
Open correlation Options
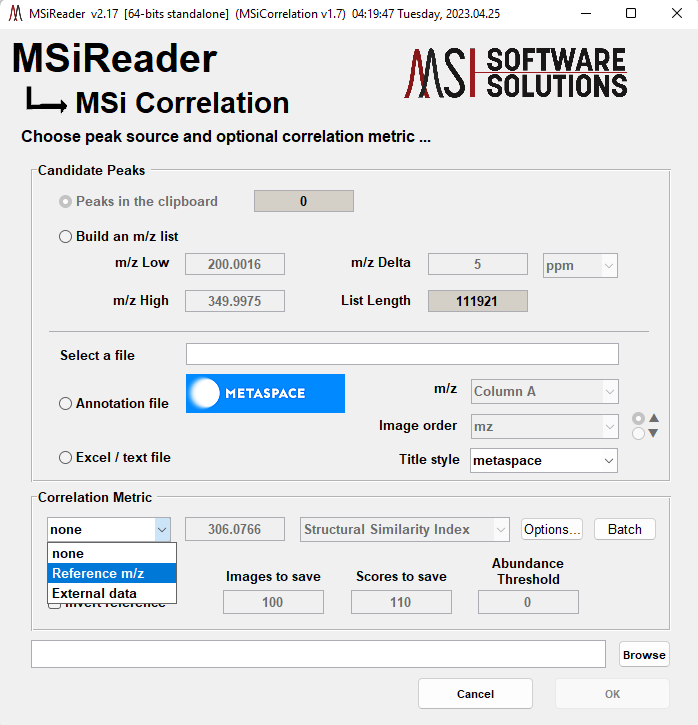pos(552,529)
